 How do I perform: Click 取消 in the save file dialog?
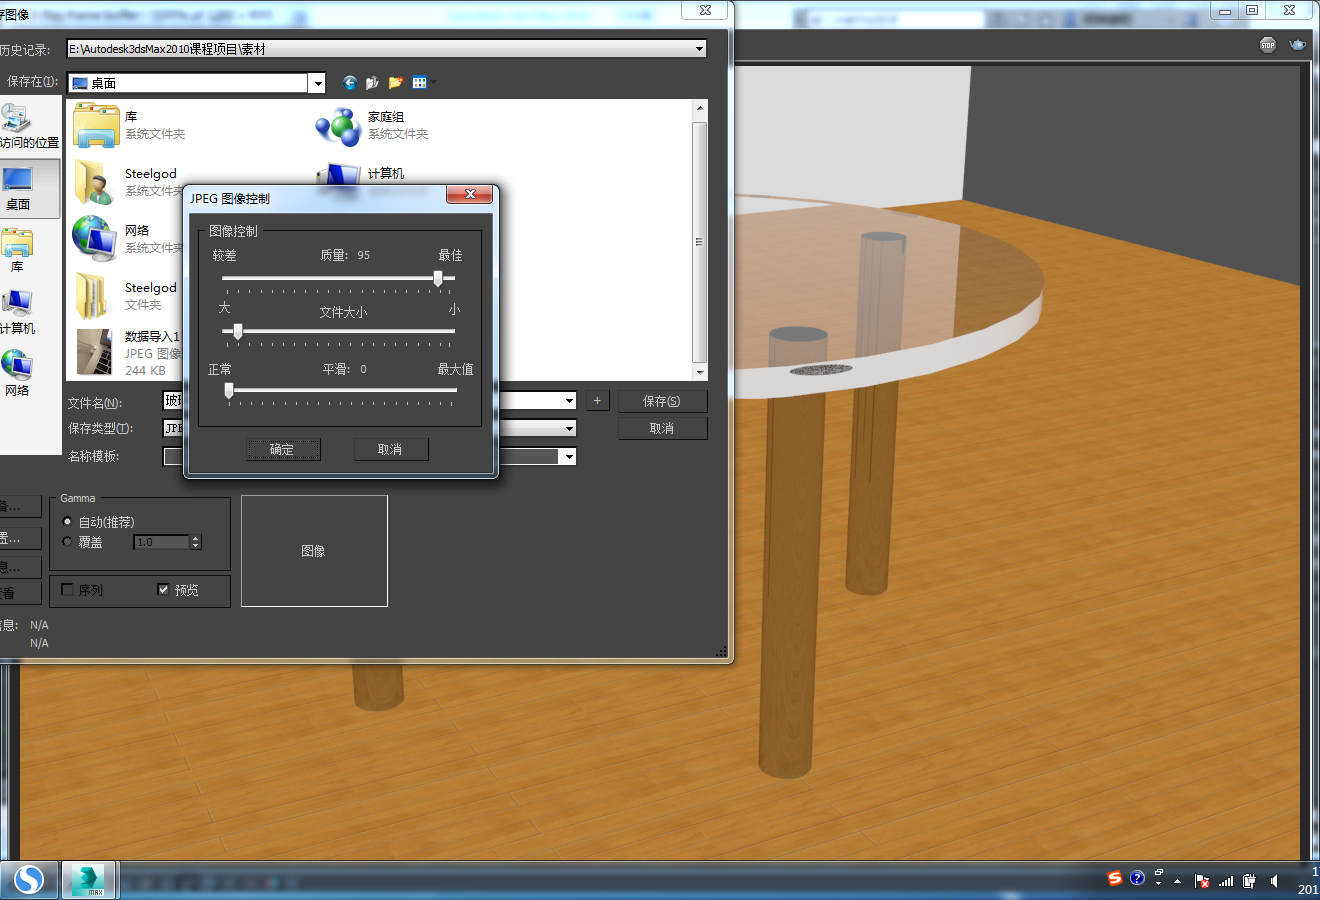point(662,428)
